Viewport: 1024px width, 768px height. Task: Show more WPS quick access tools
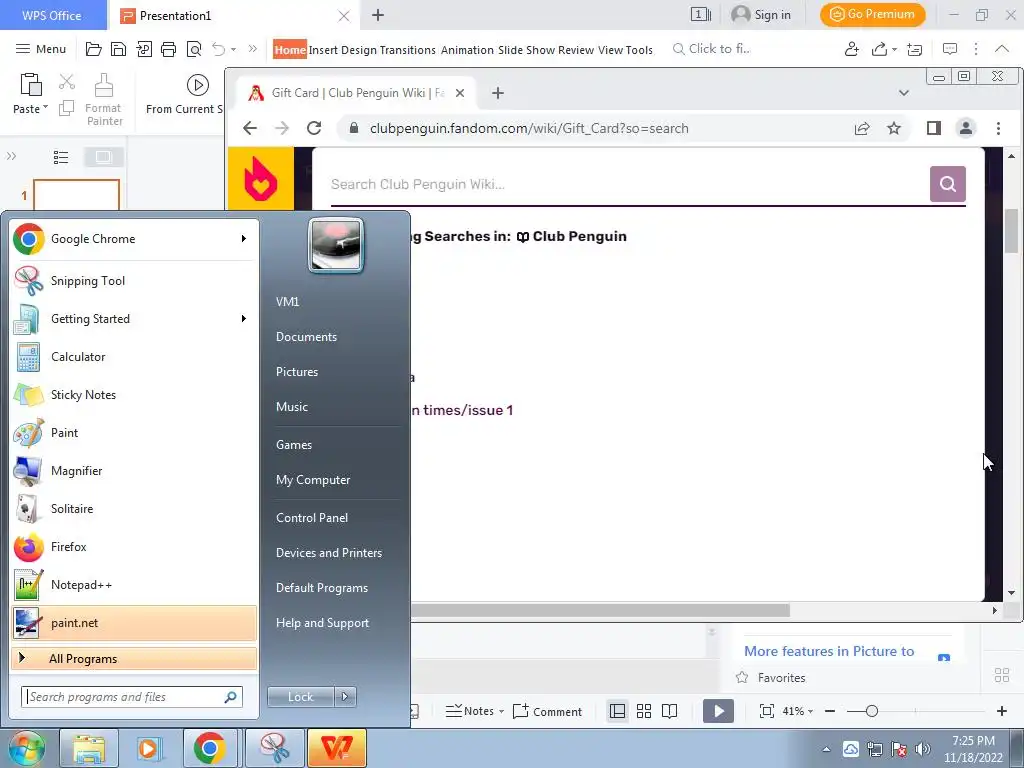[253, 49]
